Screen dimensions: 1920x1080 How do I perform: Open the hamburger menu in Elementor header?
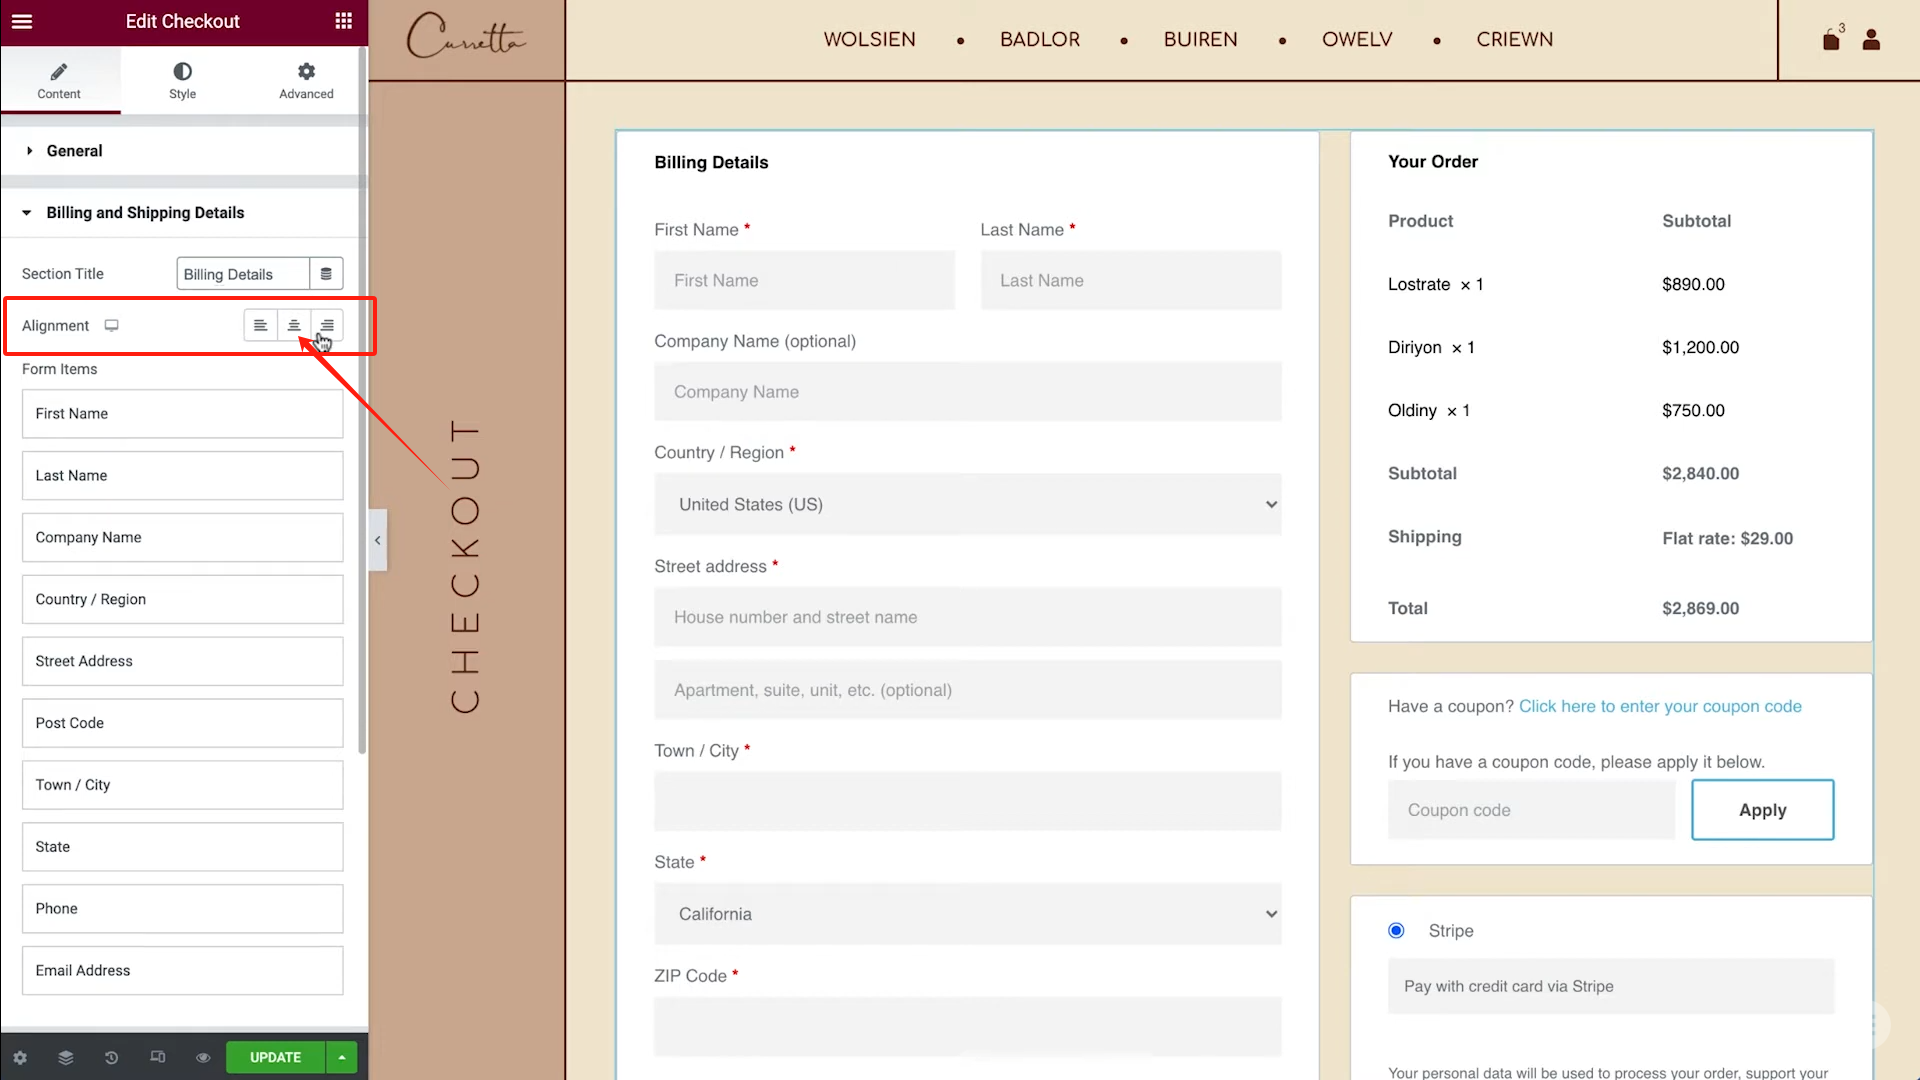22,21
